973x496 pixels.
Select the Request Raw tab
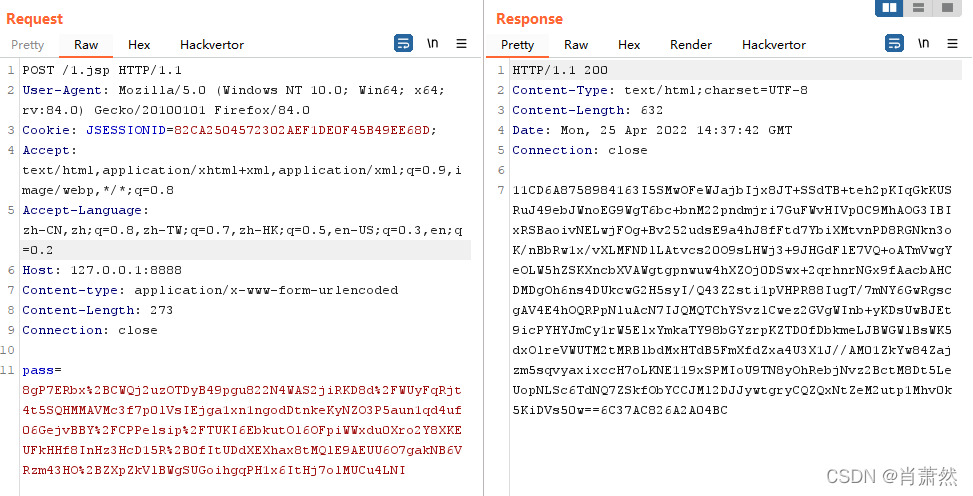86,45
